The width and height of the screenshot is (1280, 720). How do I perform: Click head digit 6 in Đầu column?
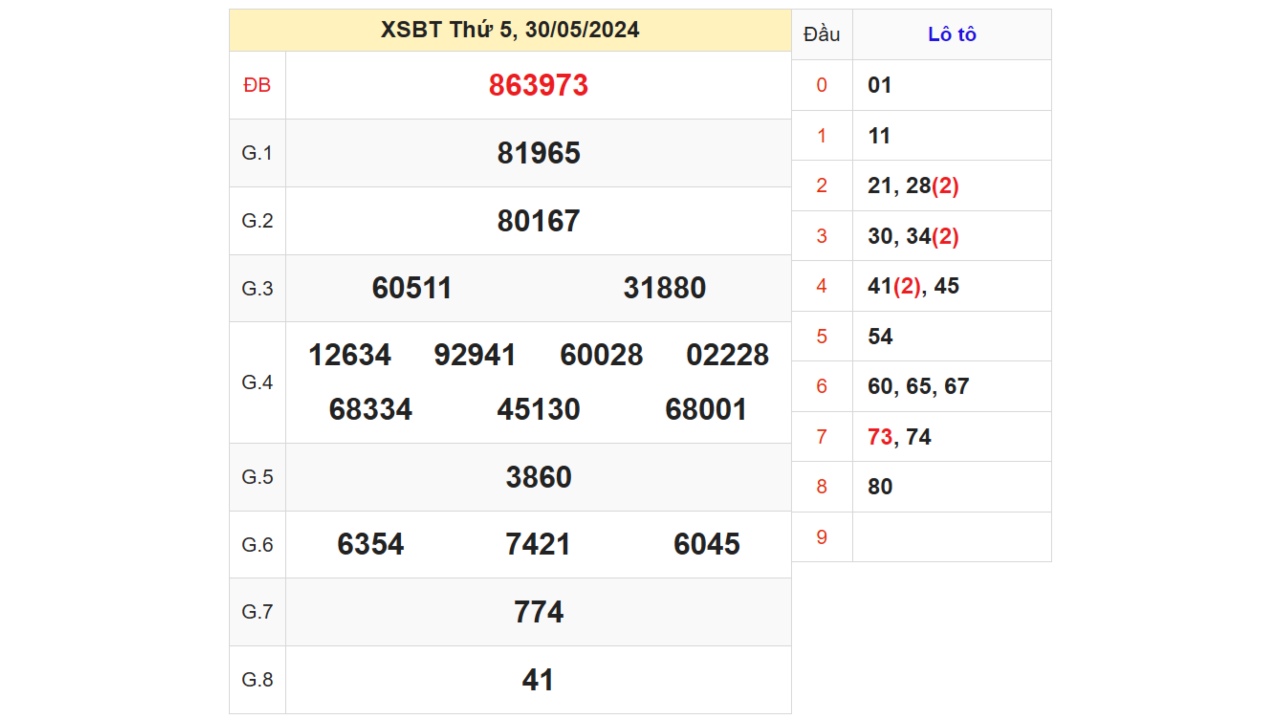pyautogui.click(x=822, y=386)
